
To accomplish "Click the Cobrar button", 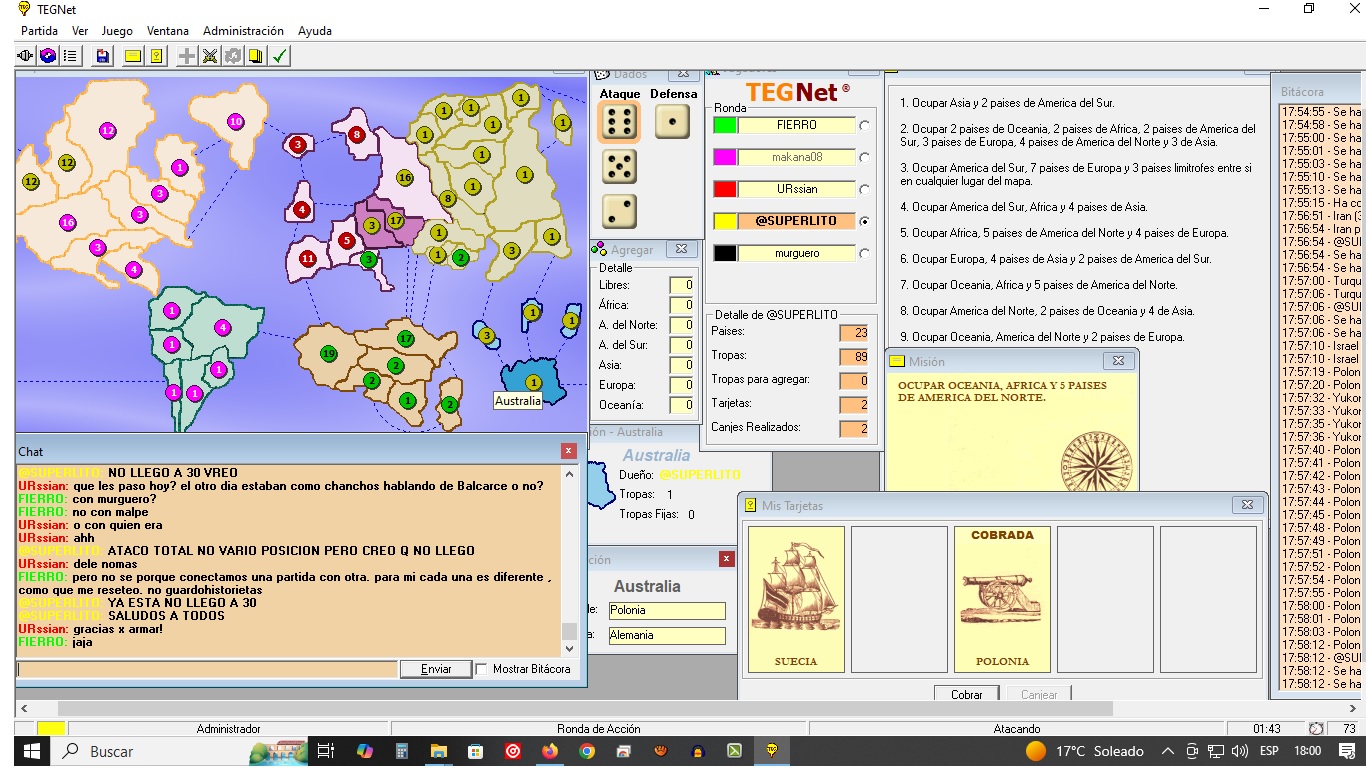I will (966, 694).
